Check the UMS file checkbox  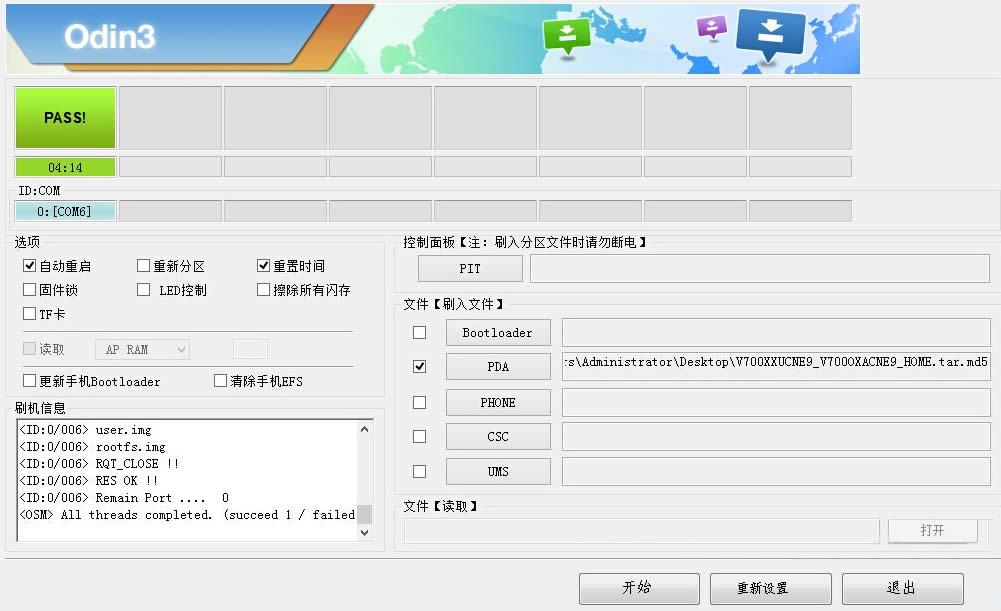[x=419, y=472]
